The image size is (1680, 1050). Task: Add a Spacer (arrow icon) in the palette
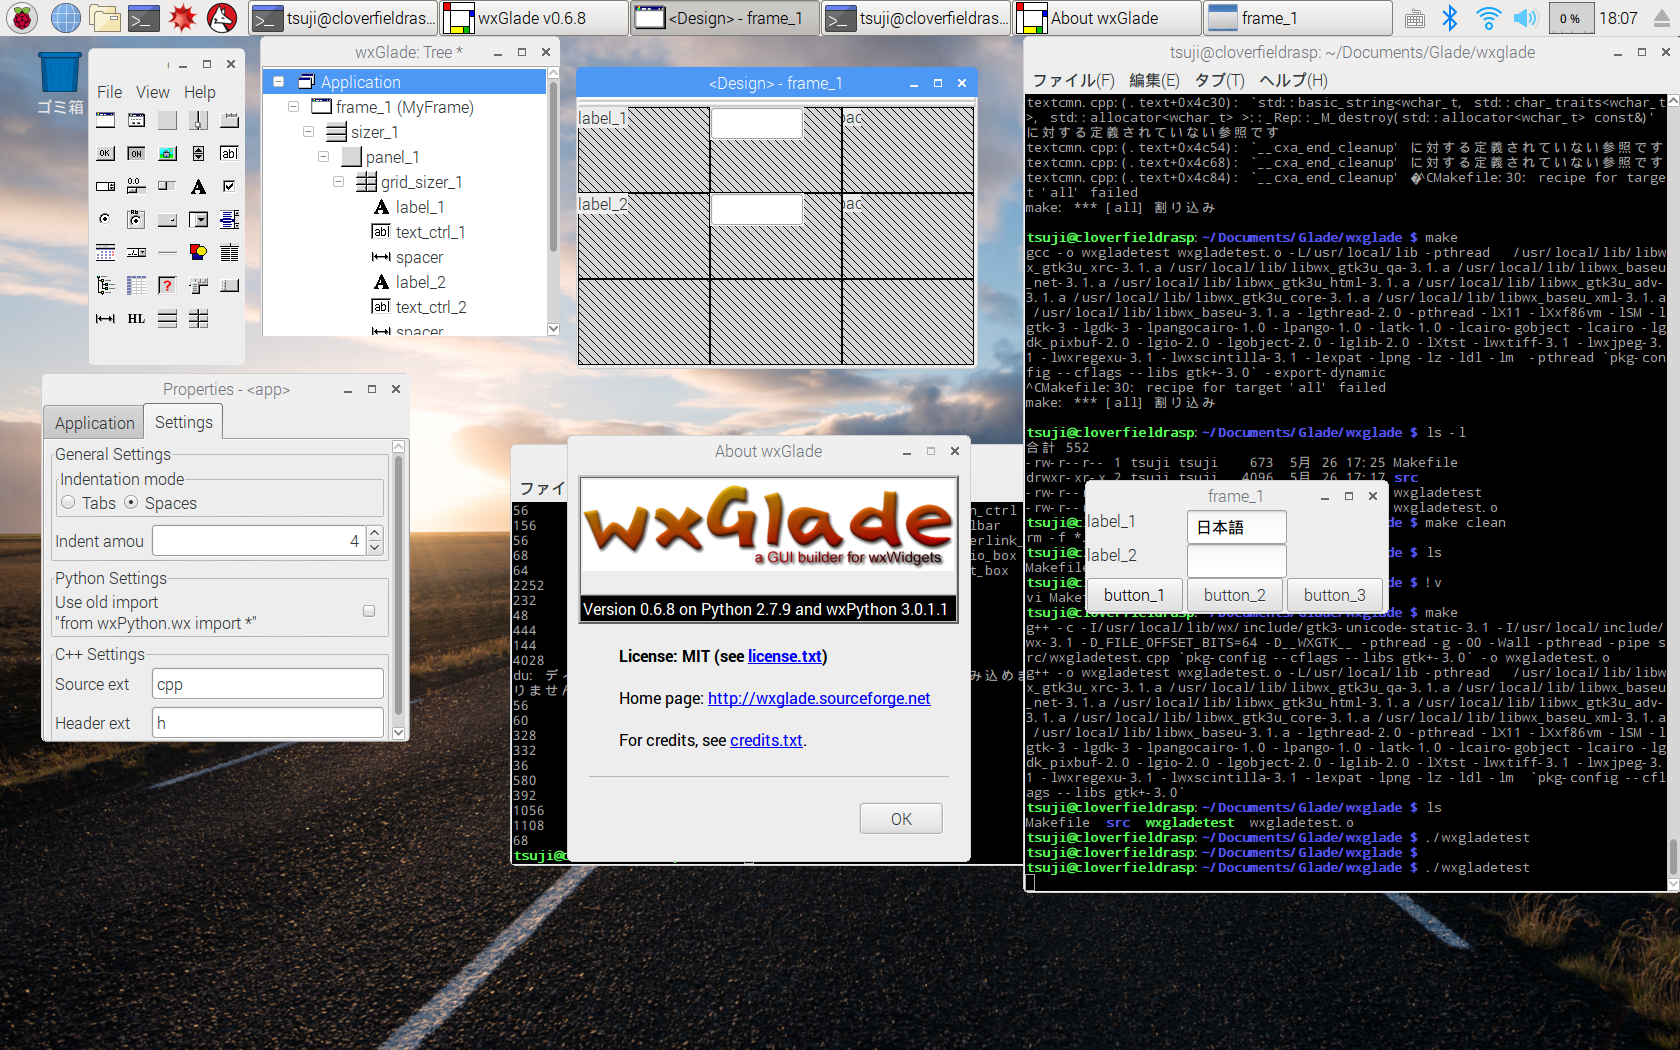105,319
